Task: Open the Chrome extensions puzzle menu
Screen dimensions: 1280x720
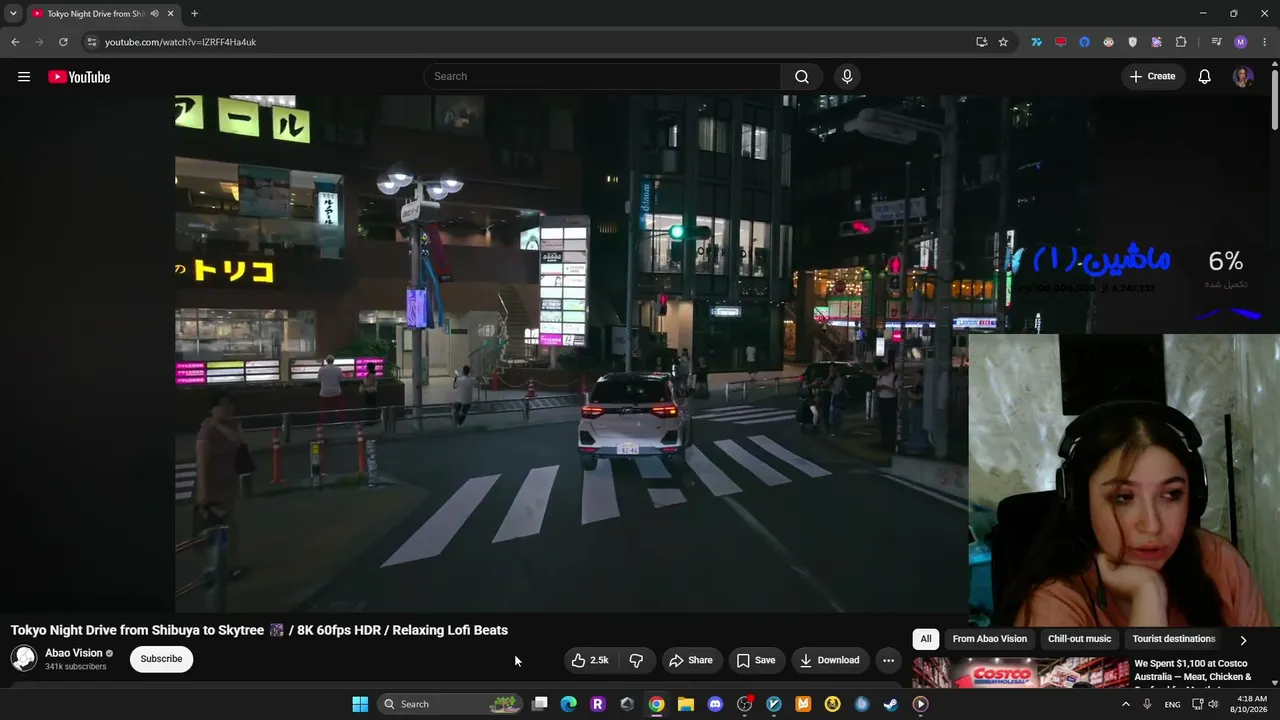Action: click(x=1181, y=42)
